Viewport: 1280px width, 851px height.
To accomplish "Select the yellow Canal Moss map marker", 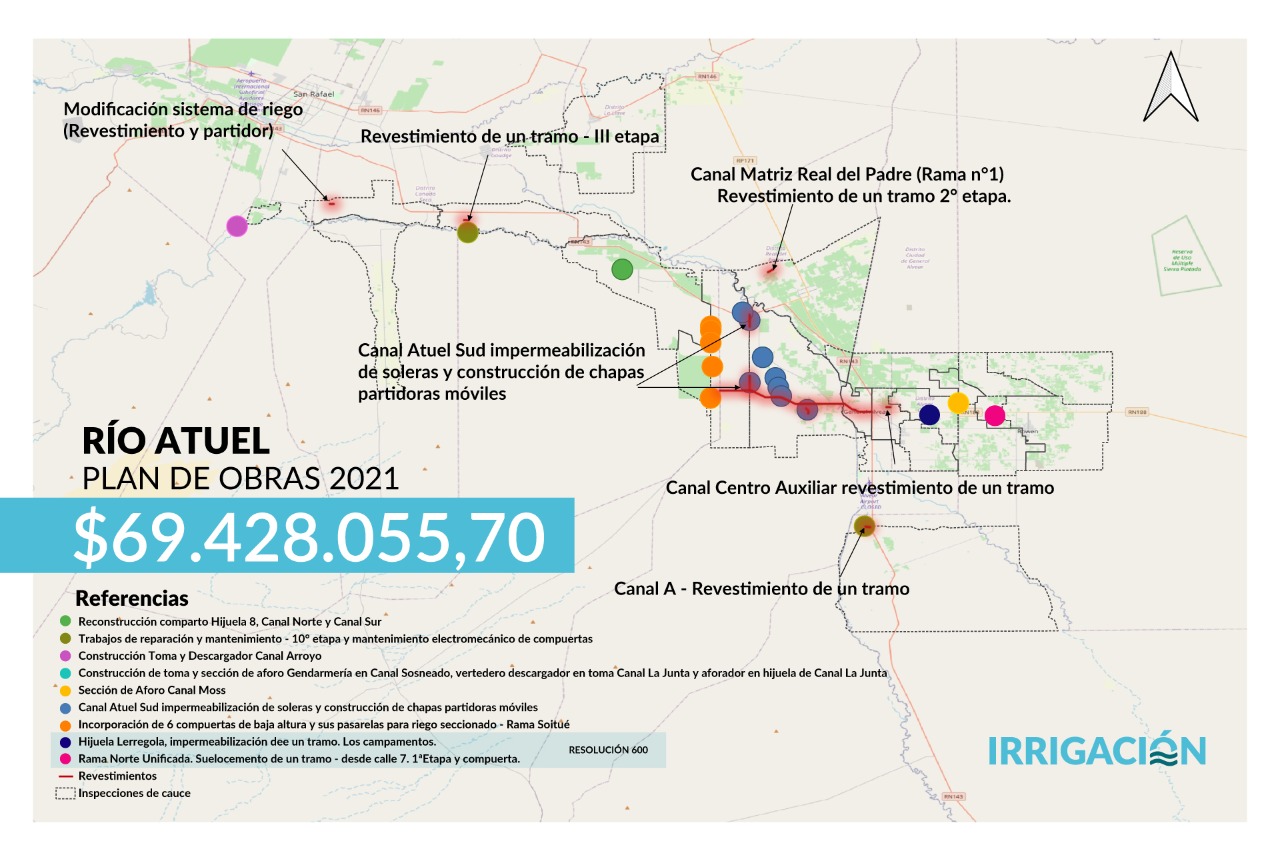I will pos(958,403).
